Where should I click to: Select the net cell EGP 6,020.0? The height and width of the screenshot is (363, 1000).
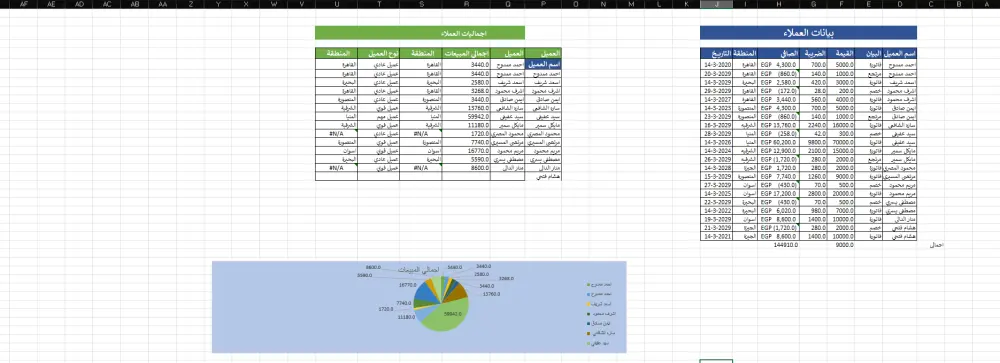pos(779,211)
